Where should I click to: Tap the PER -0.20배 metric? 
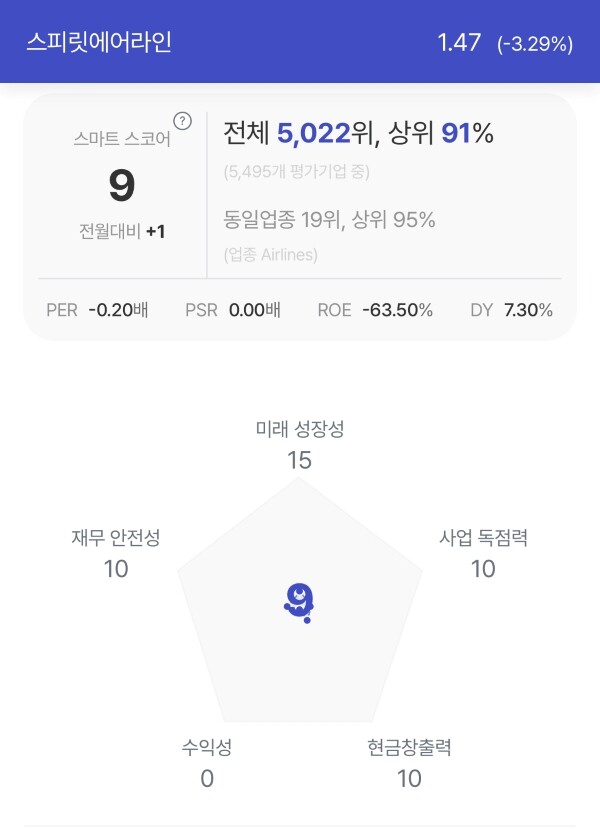pyautogui.click(x=97, y=310)
